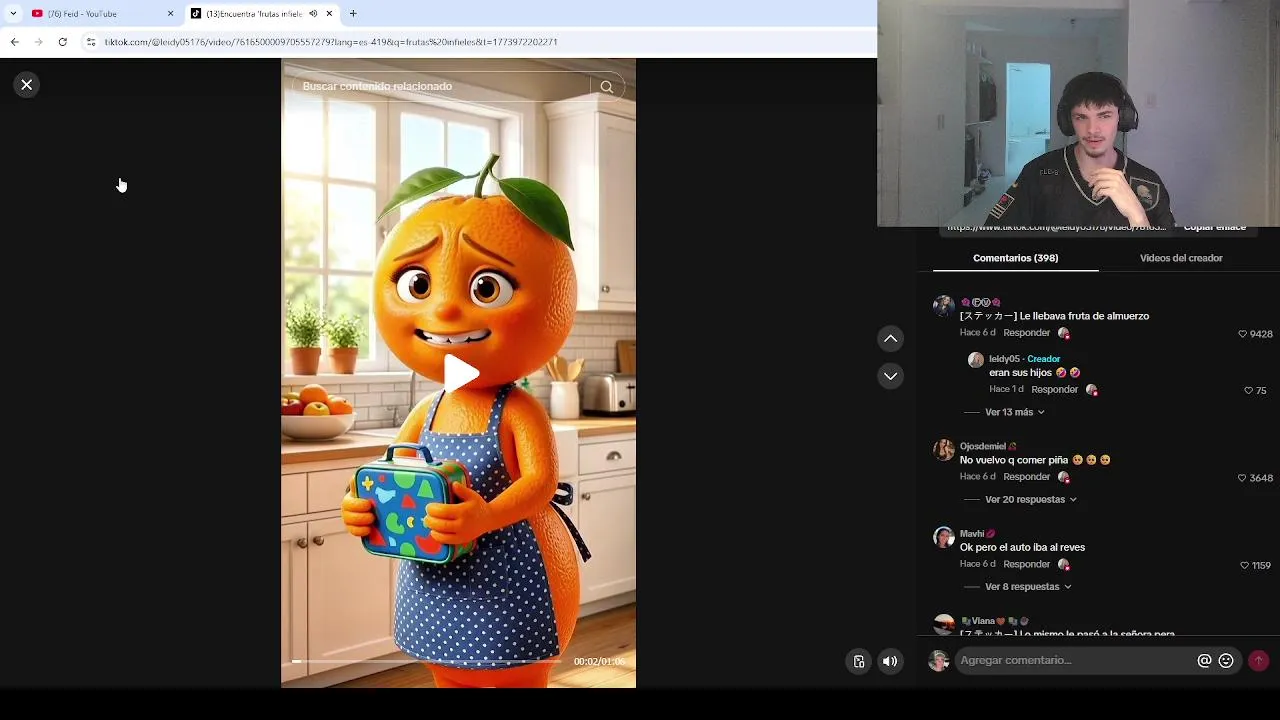
Task: Insert a mention with the @ icon
Action: pyautogui.click(x=1204, y=661)
